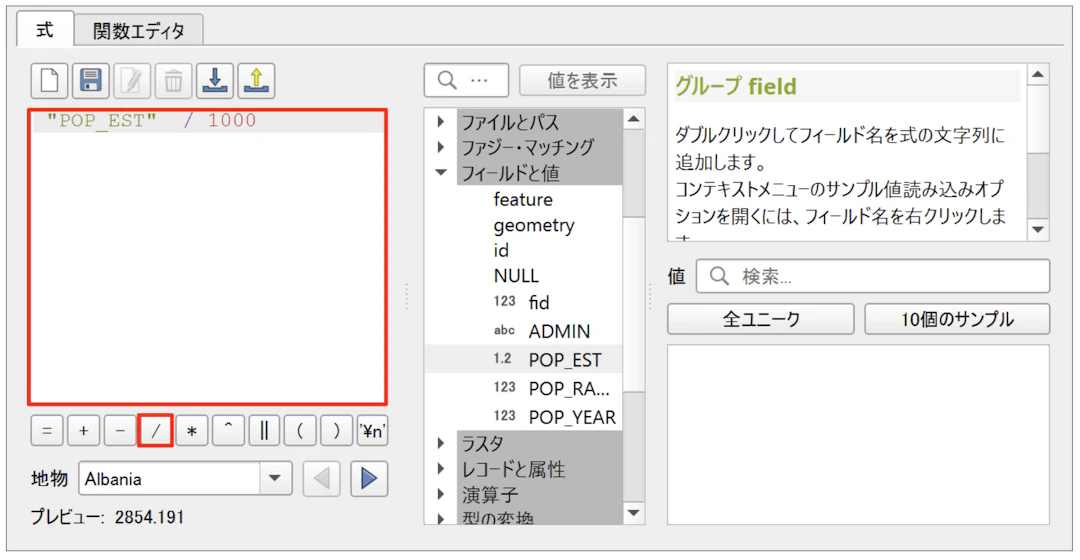
Task: Insert the multiplication asterisk operator
Action: tap(191, 431)
